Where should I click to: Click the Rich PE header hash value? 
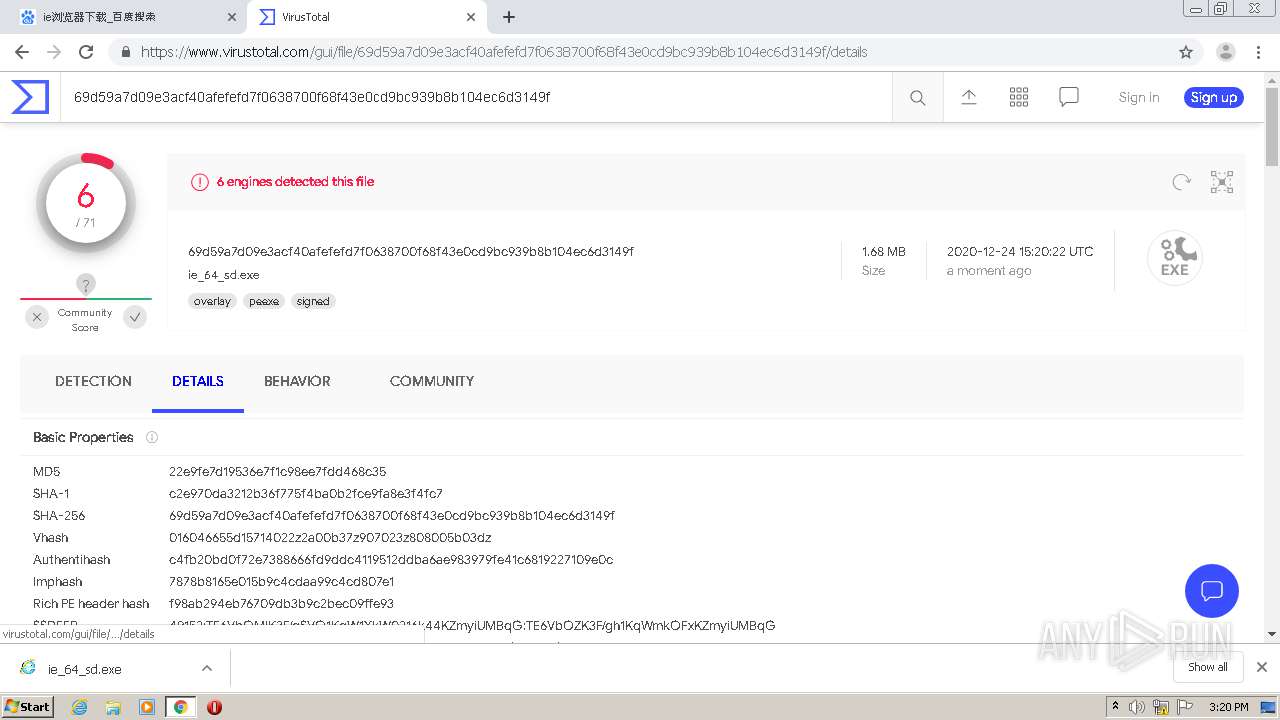click(281, 603)
